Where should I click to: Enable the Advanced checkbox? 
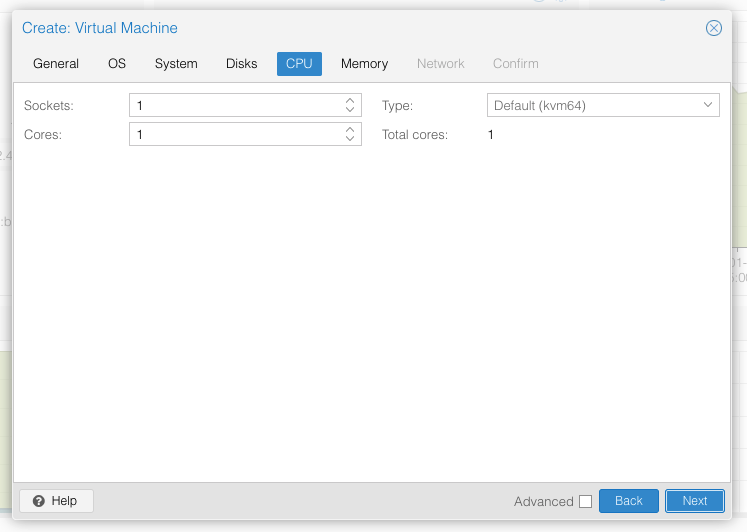point(585,502)
